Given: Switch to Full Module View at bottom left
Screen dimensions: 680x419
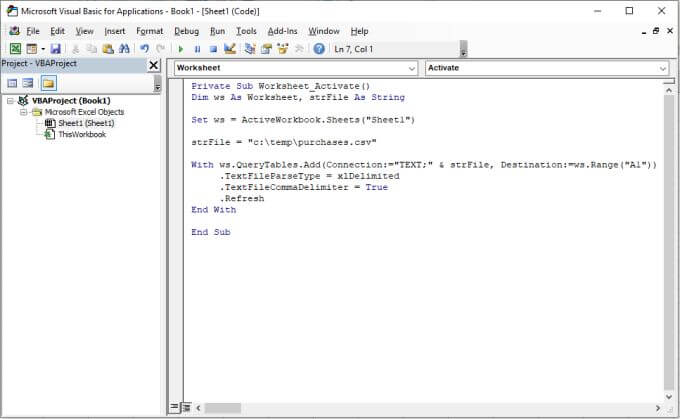Looking at the screenshot, I should (x=186, y=407).
